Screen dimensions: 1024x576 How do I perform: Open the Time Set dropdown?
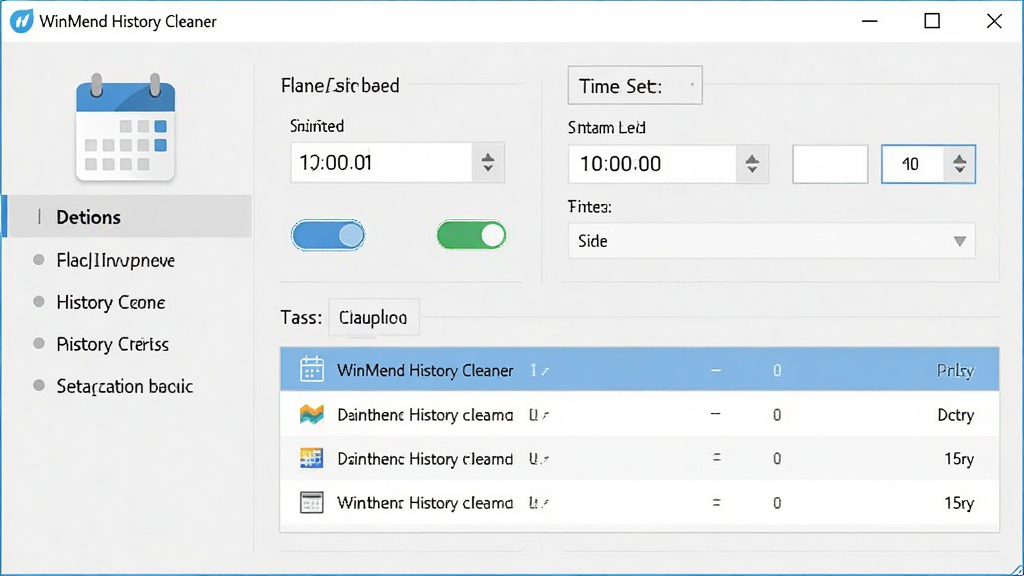tap(635, 86)
